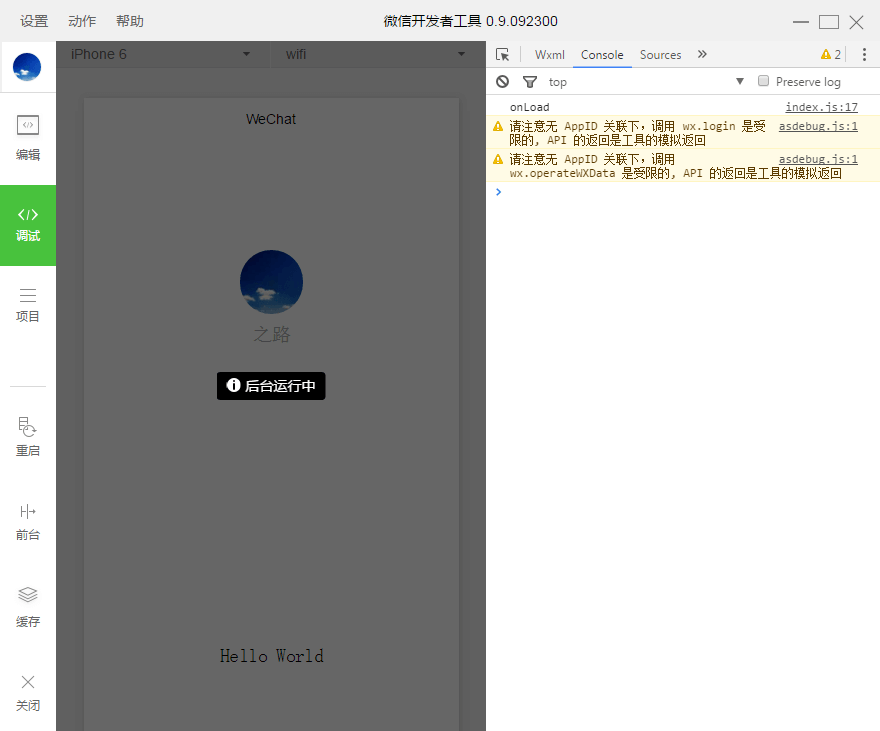Switch to the Wxml tab

pos(549,54)
